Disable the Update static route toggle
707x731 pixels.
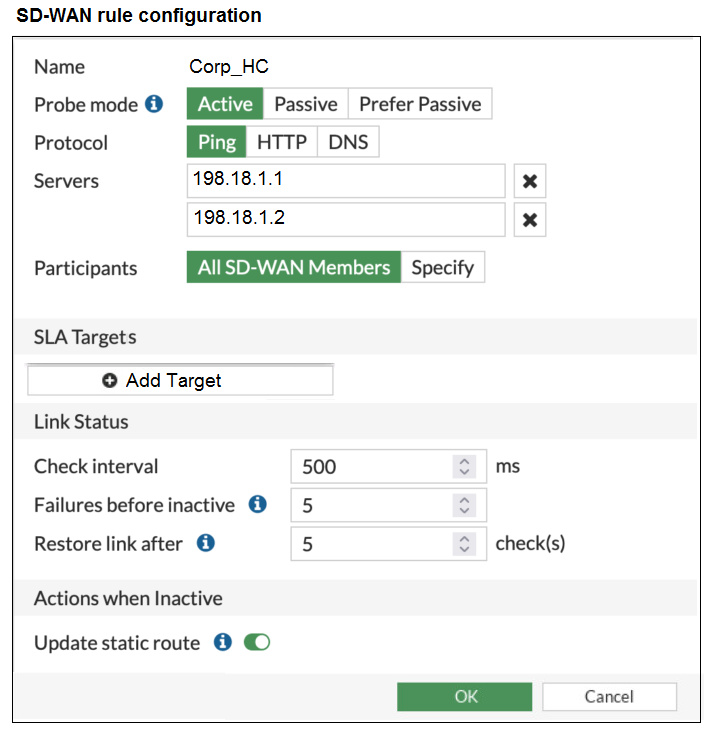[x=257, y=642]
